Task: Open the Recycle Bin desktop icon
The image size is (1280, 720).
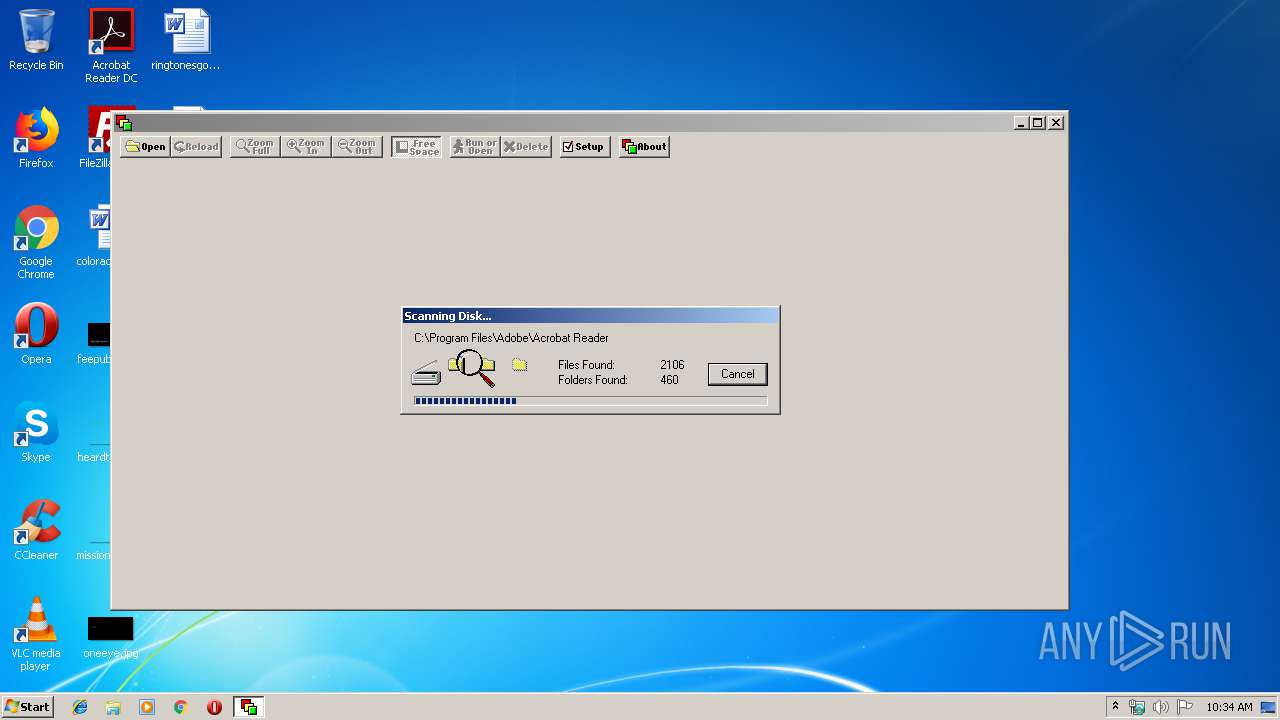Action: (36, 40)
